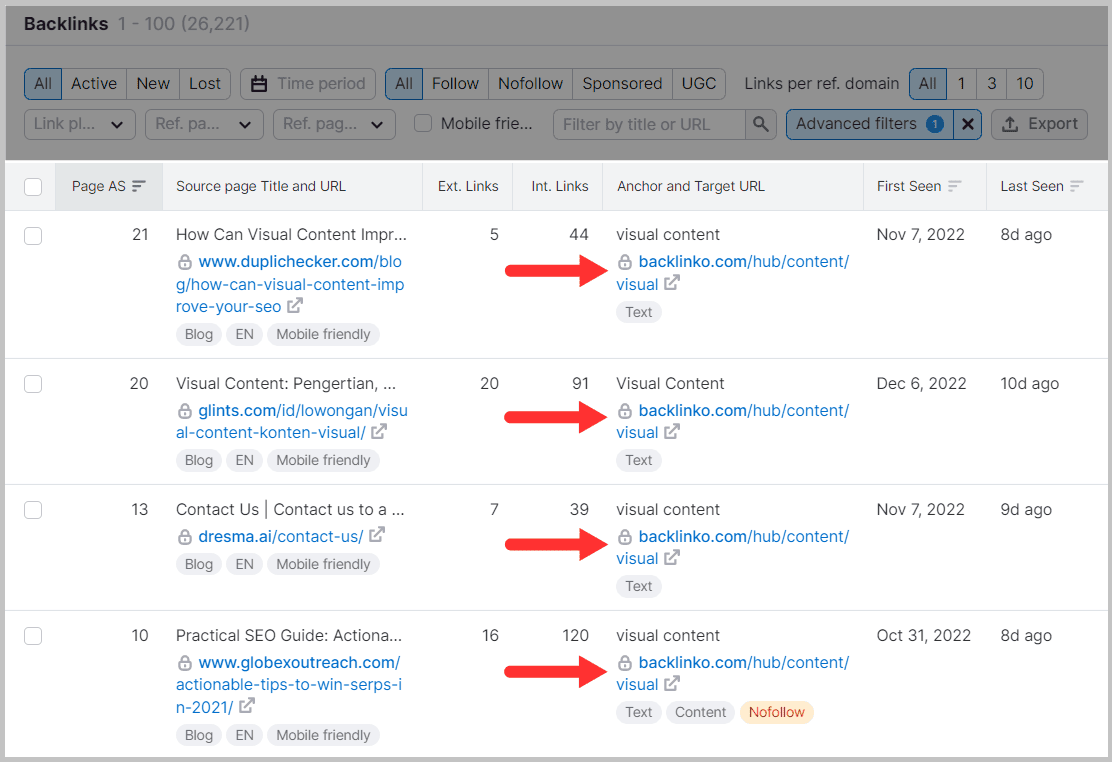Toggle the select-all checkbox in table header
The image size is (1112, 762).
point(33,186)
